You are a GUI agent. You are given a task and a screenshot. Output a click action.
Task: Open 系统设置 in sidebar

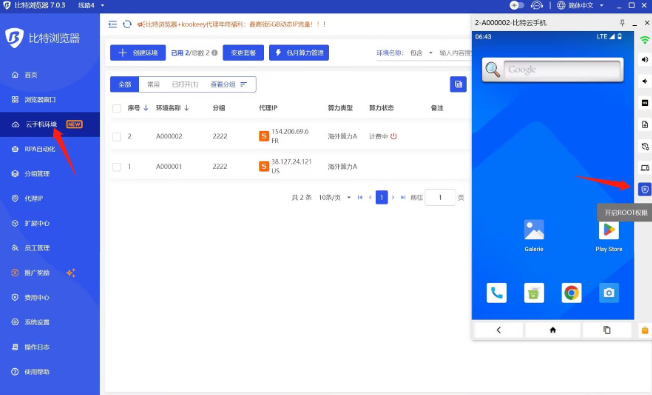(x=31, y=322)
